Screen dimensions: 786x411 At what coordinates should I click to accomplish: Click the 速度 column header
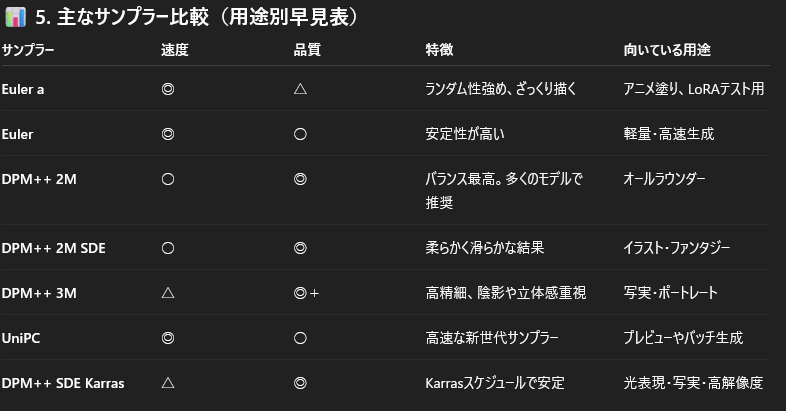174,50
